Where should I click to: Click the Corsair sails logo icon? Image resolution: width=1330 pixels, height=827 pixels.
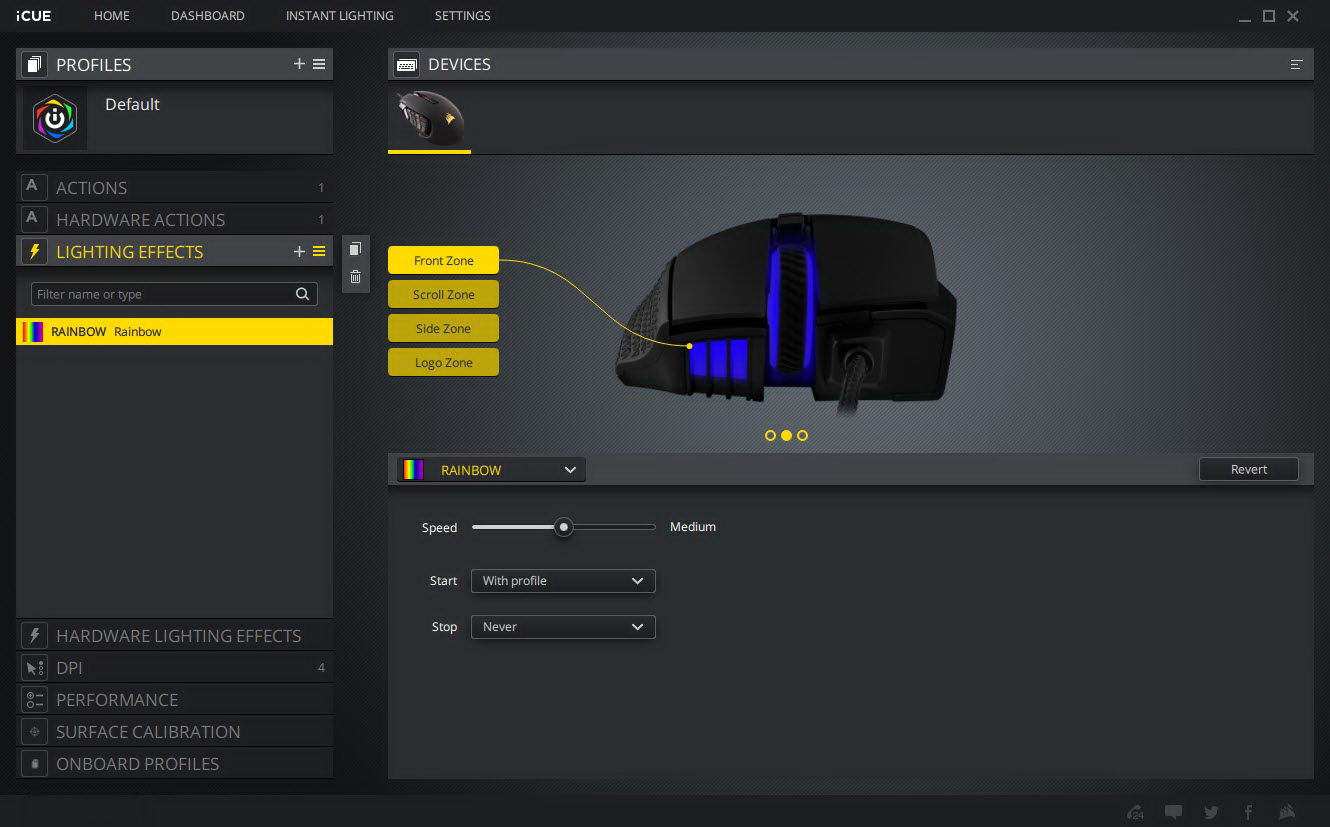(1287, 812)
